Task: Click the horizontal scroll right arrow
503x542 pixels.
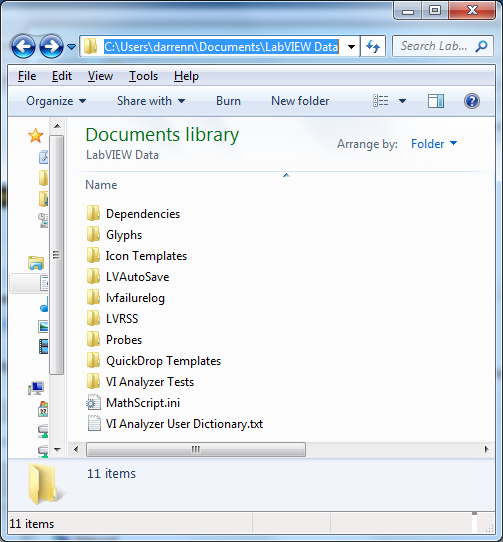Action: point(486,449)
